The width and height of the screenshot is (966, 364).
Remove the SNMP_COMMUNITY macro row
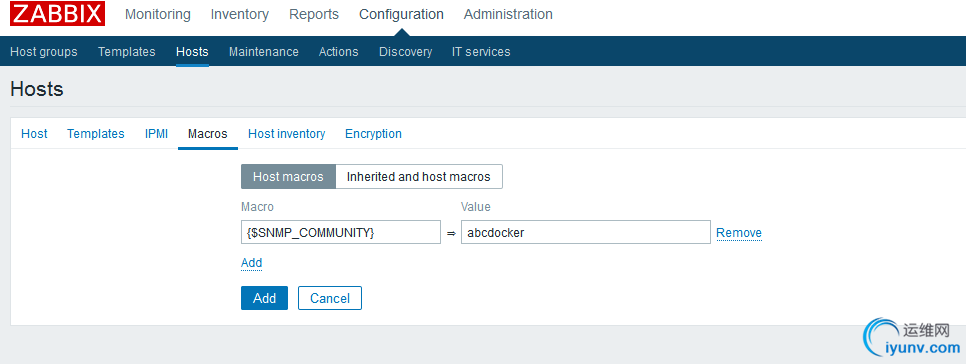(739, 233)
